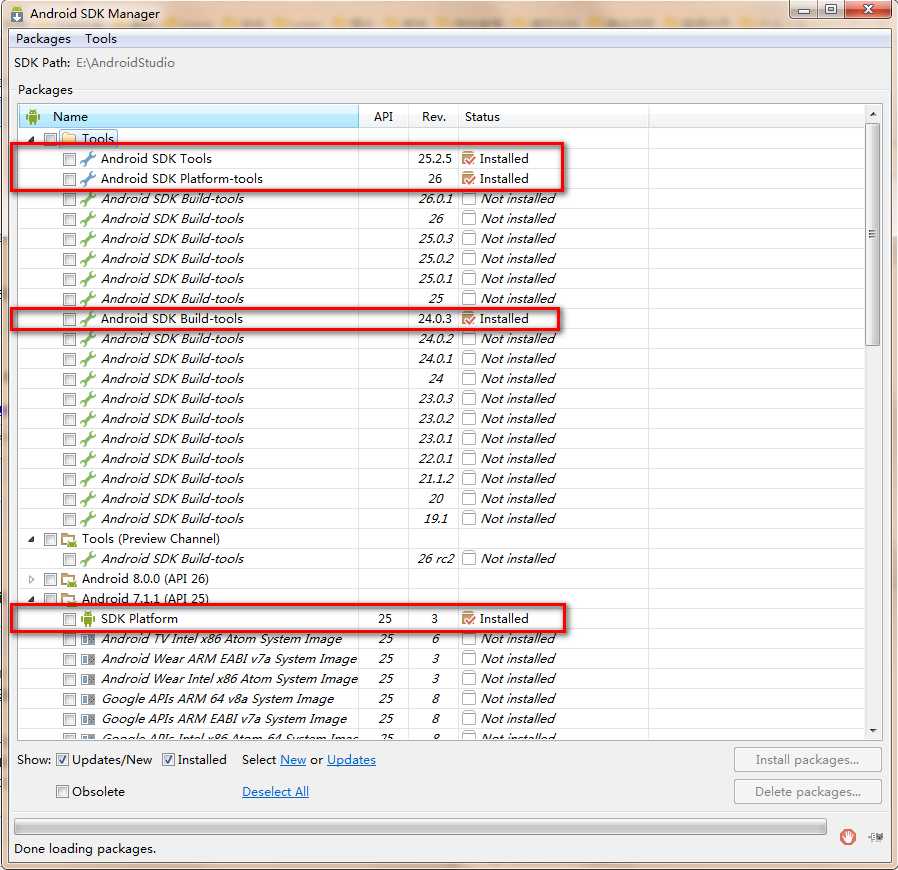Click Android Wear ARM EABI v7a image icon
Screen dimensions: 898x870
pos(88,659)
